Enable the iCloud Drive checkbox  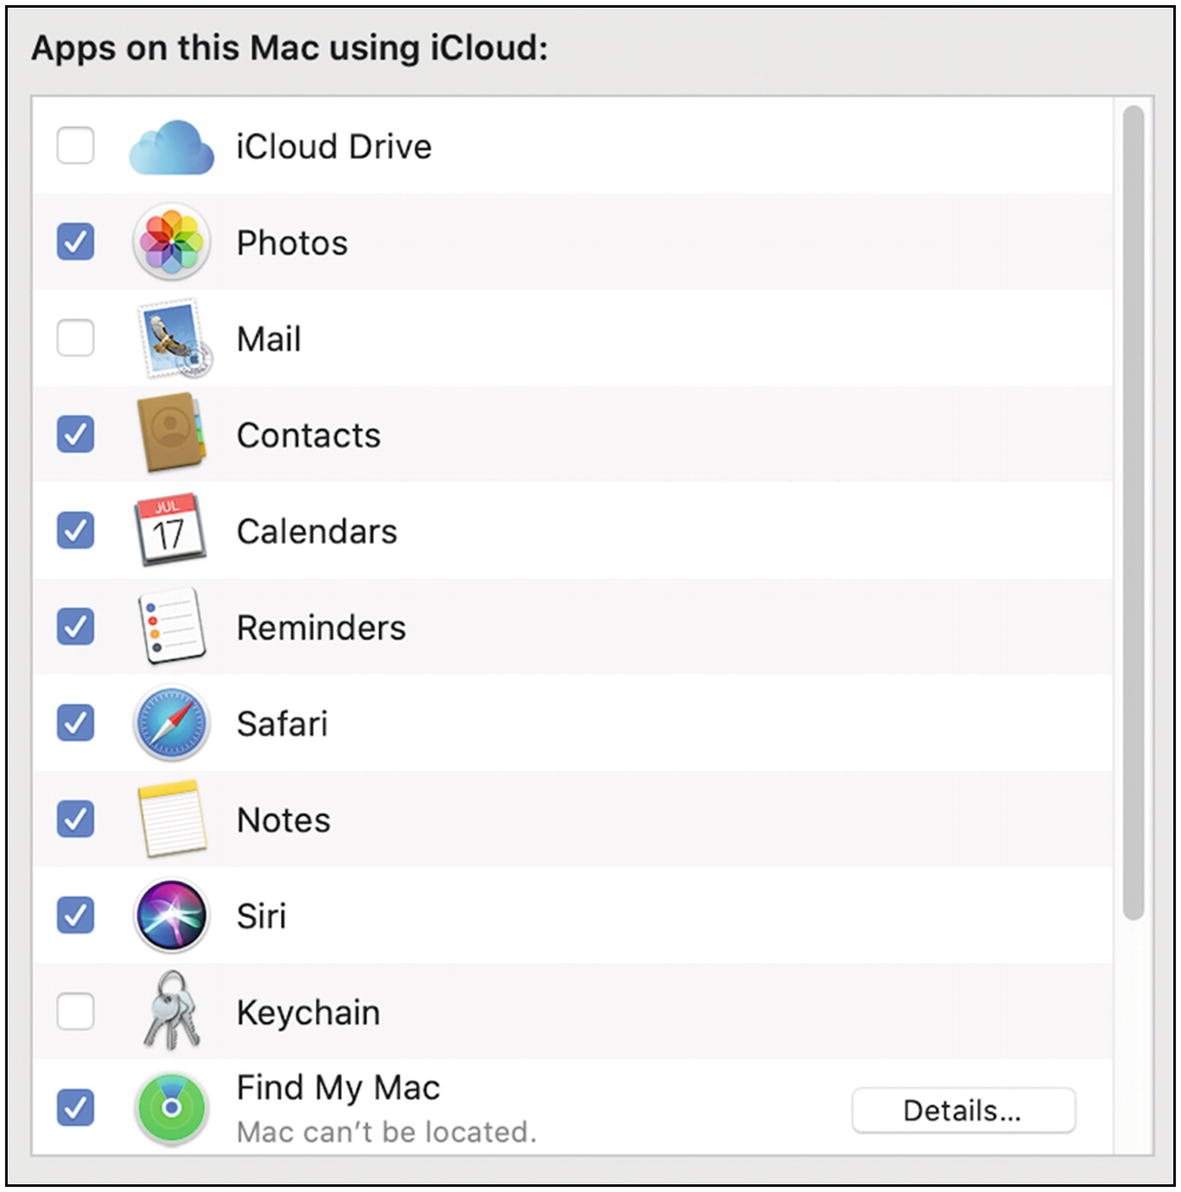[75, 145]
